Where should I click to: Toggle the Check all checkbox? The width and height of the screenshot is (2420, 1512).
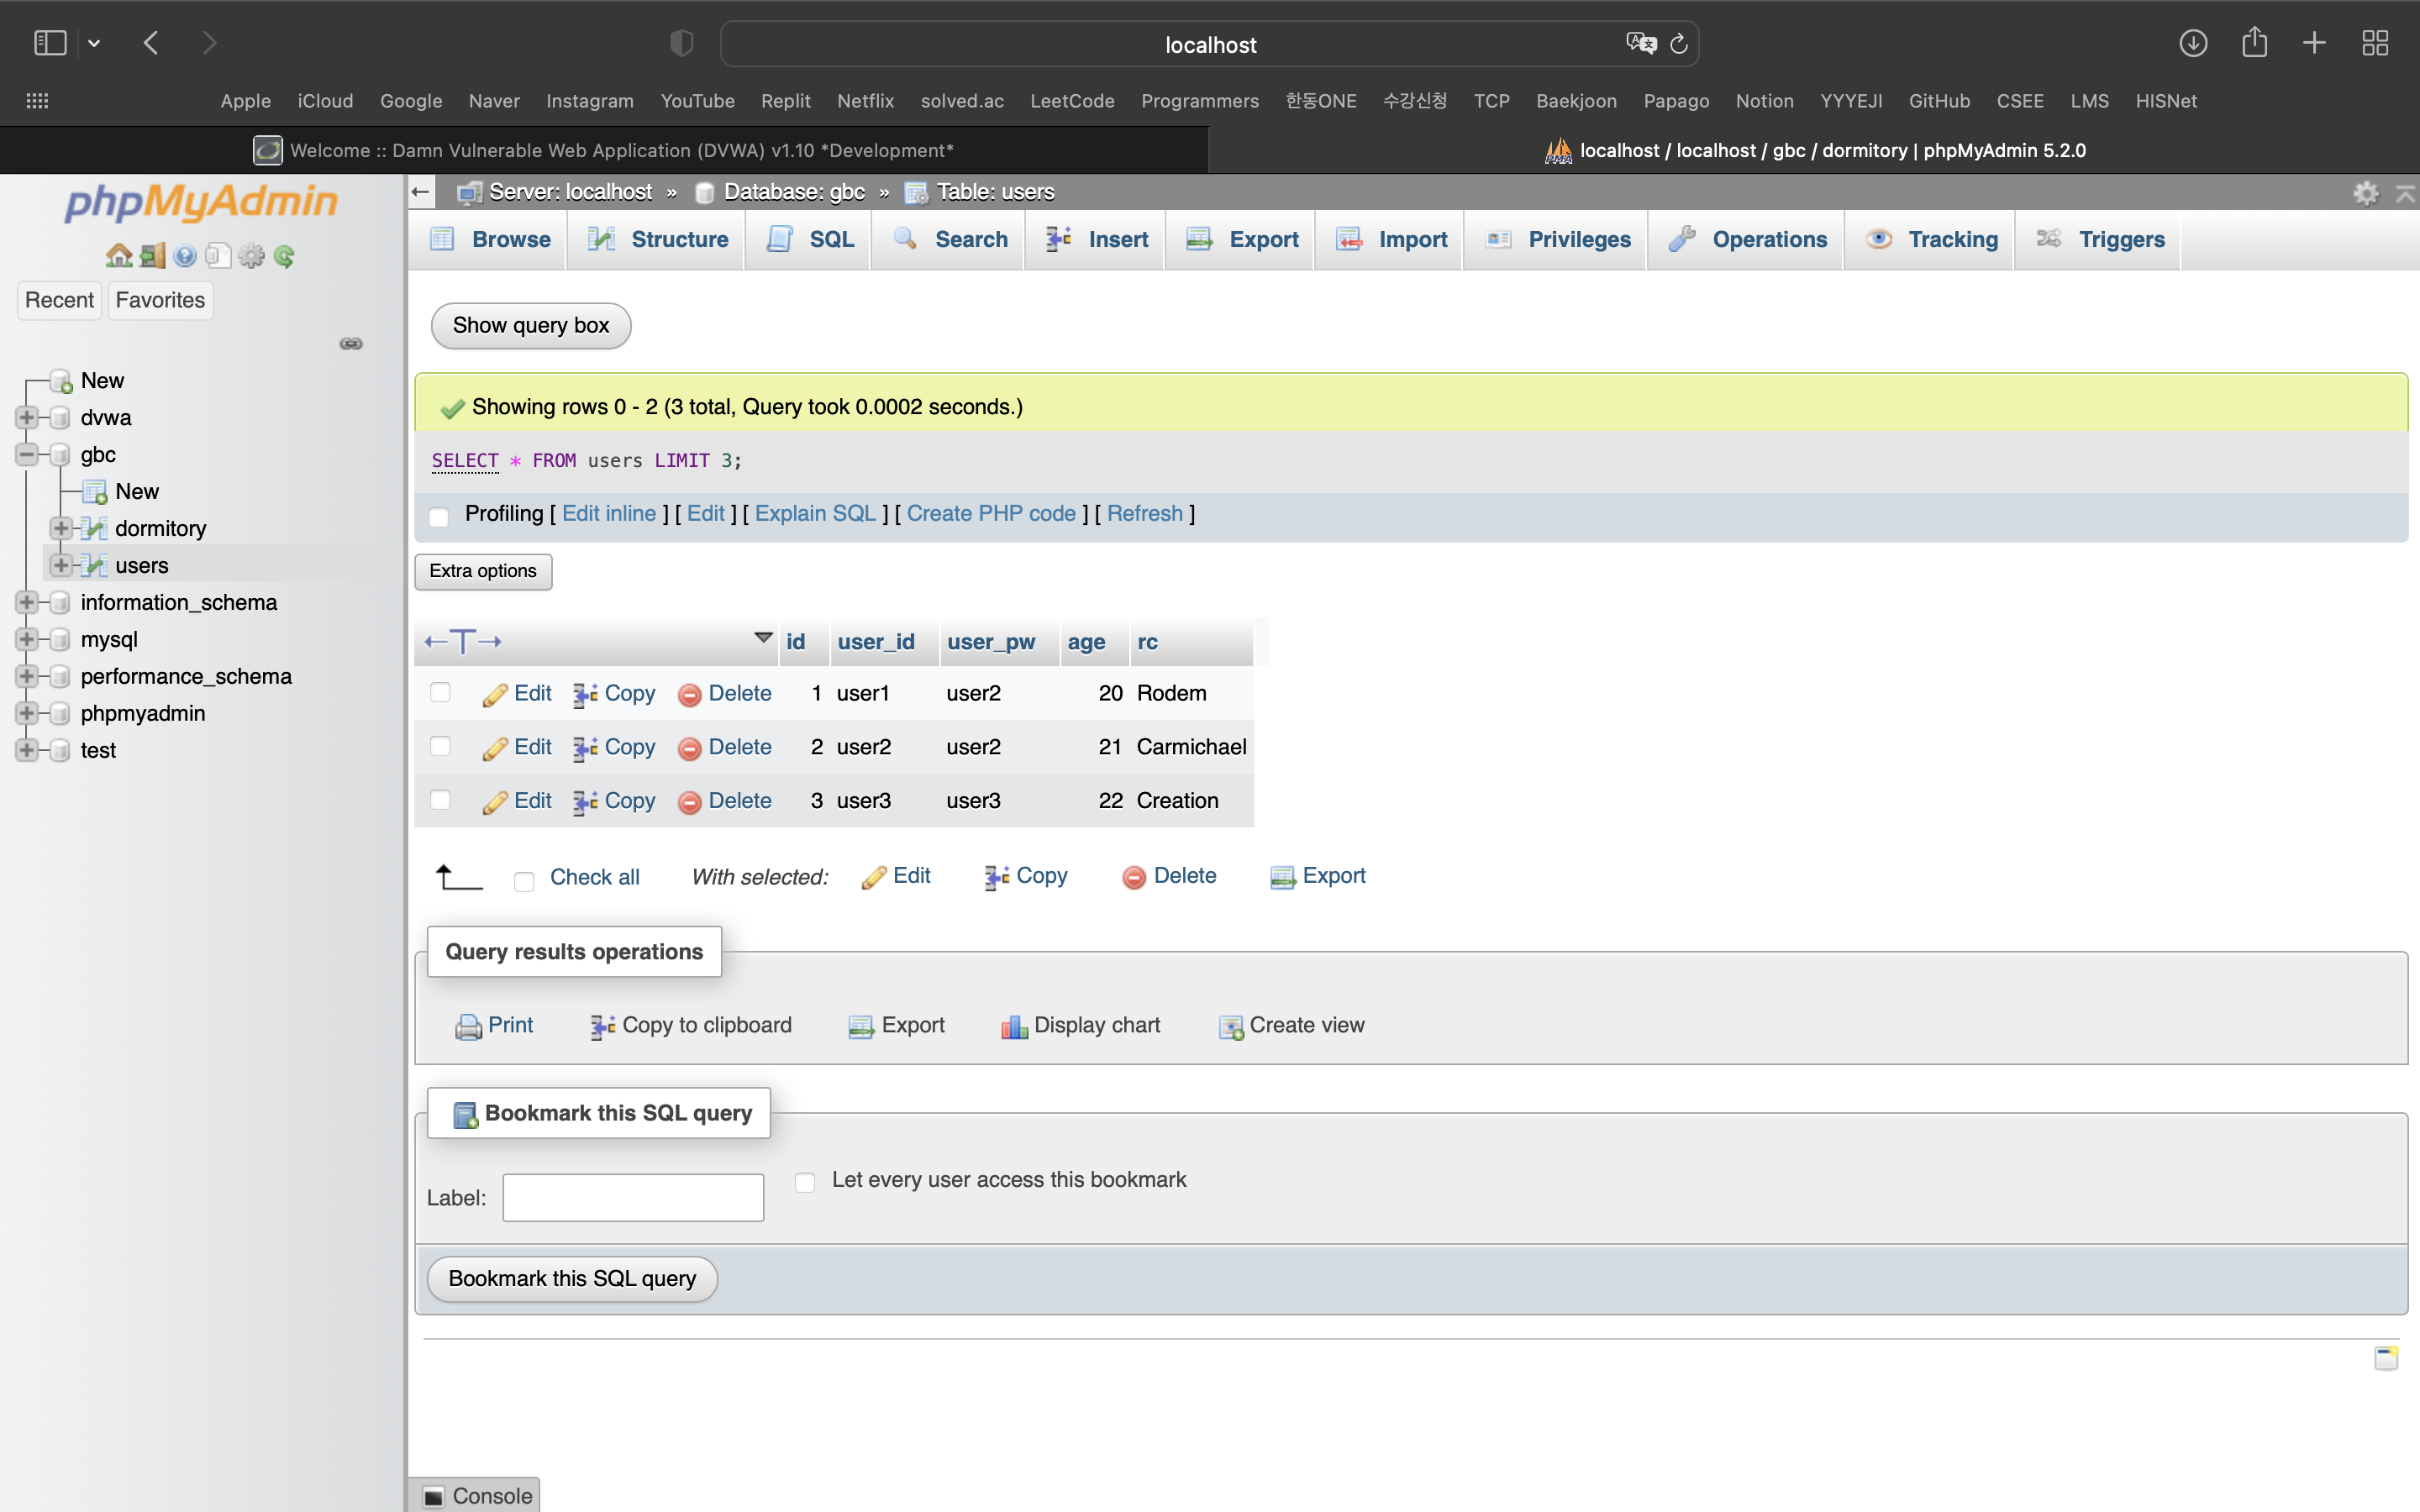pos(524,880)
